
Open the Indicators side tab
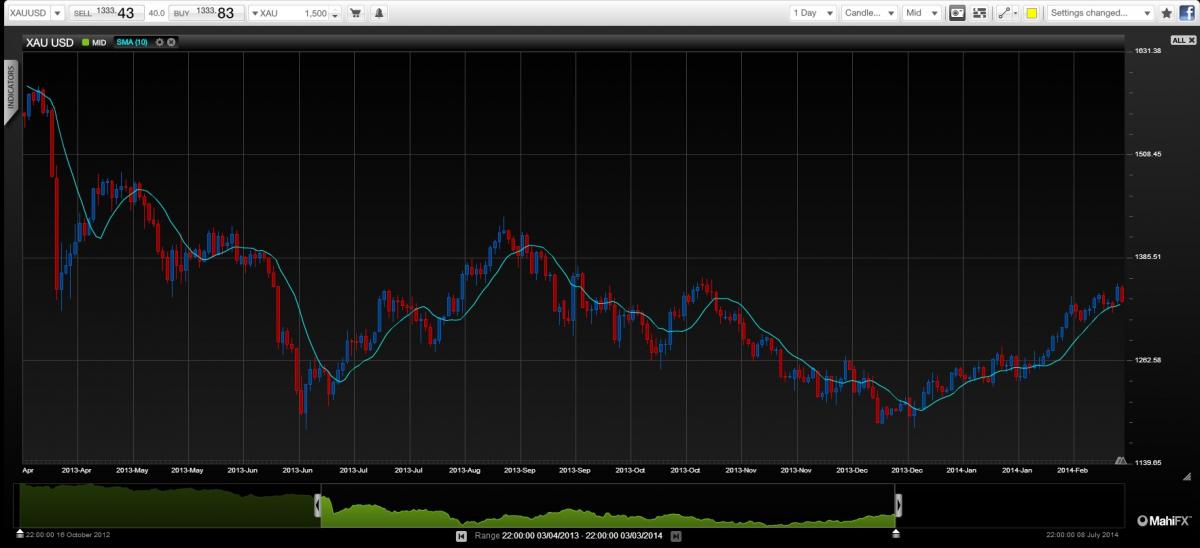[x=12, y=88]
